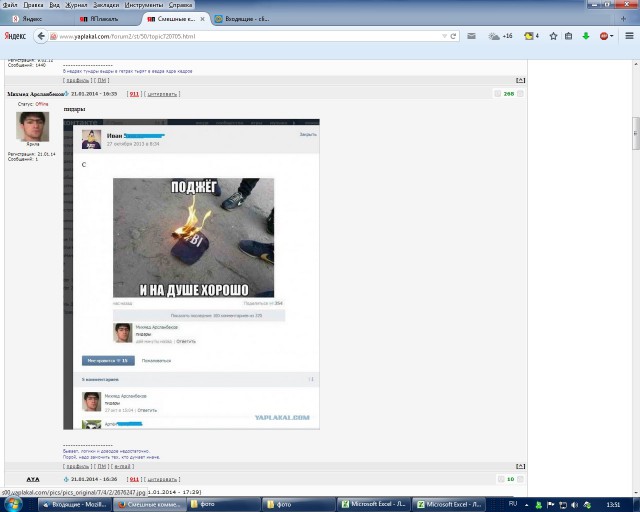Switch to Входящие - Mozilla taskbar window

[74, 505]
